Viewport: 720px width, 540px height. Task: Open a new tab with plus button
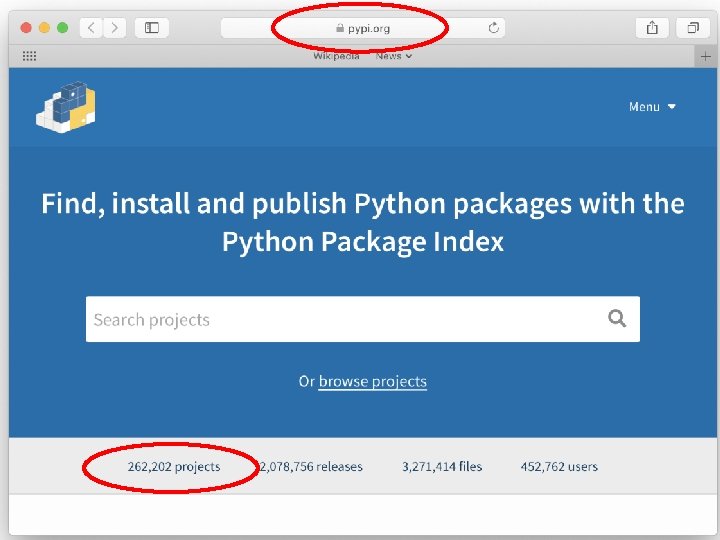pos(706,57)
